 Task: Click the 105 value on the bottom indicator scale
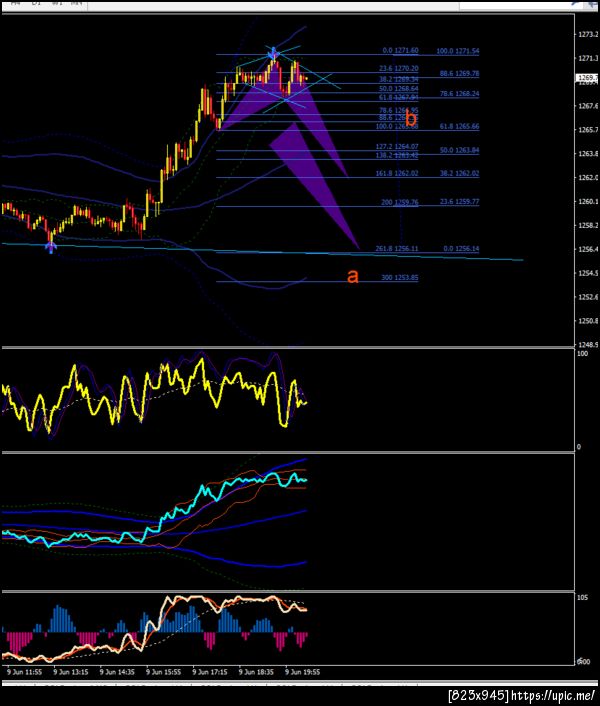(582, 597)
